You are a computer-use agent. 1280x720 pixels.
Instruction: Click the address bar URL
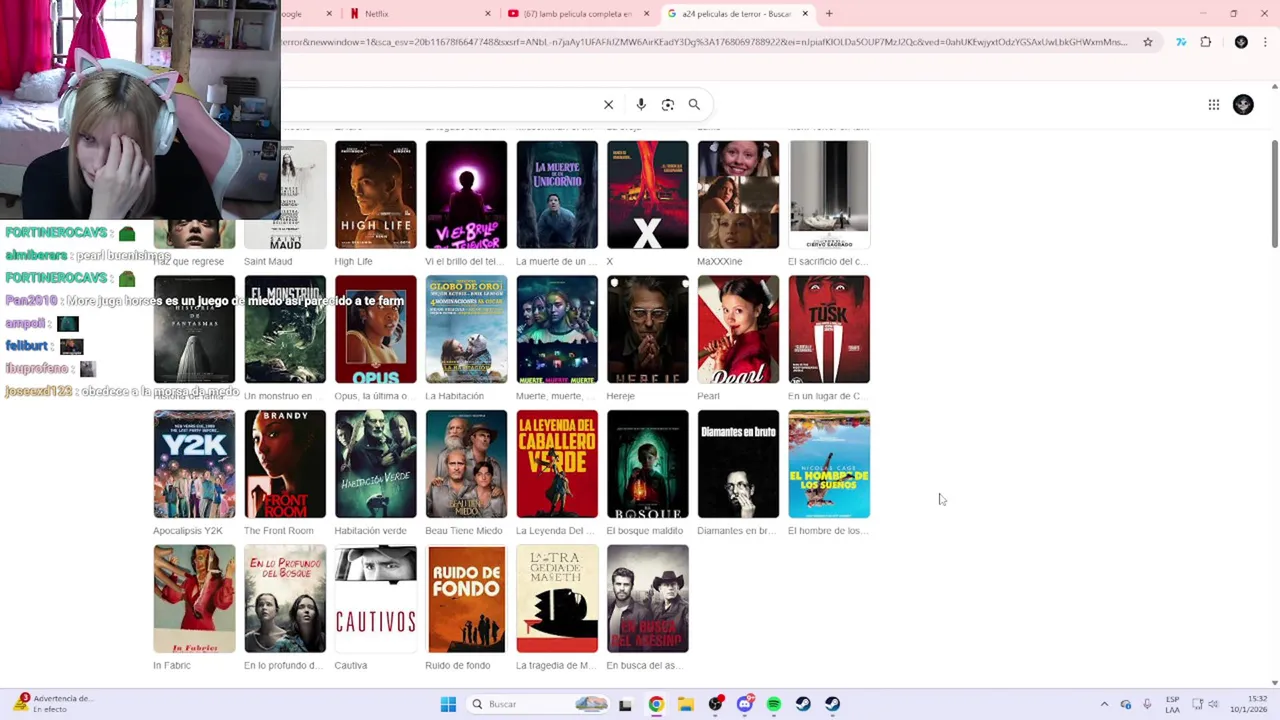[x=705, y=42]
